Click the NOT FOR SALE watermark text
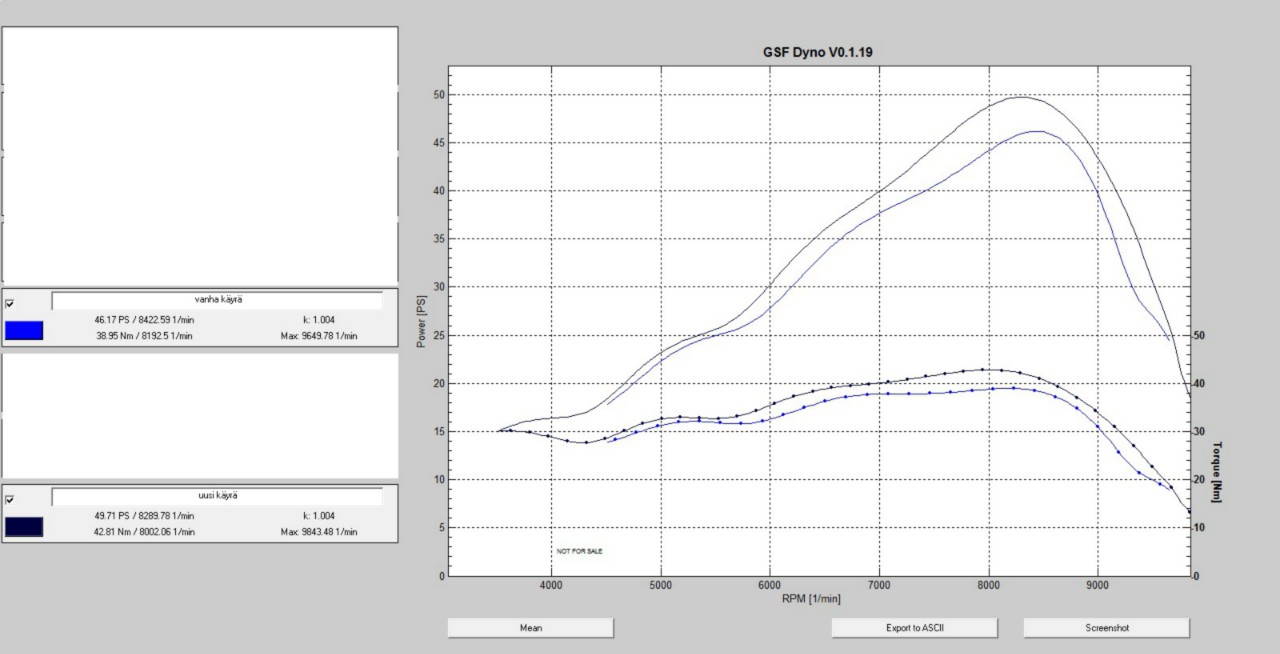 click(580, 551)
